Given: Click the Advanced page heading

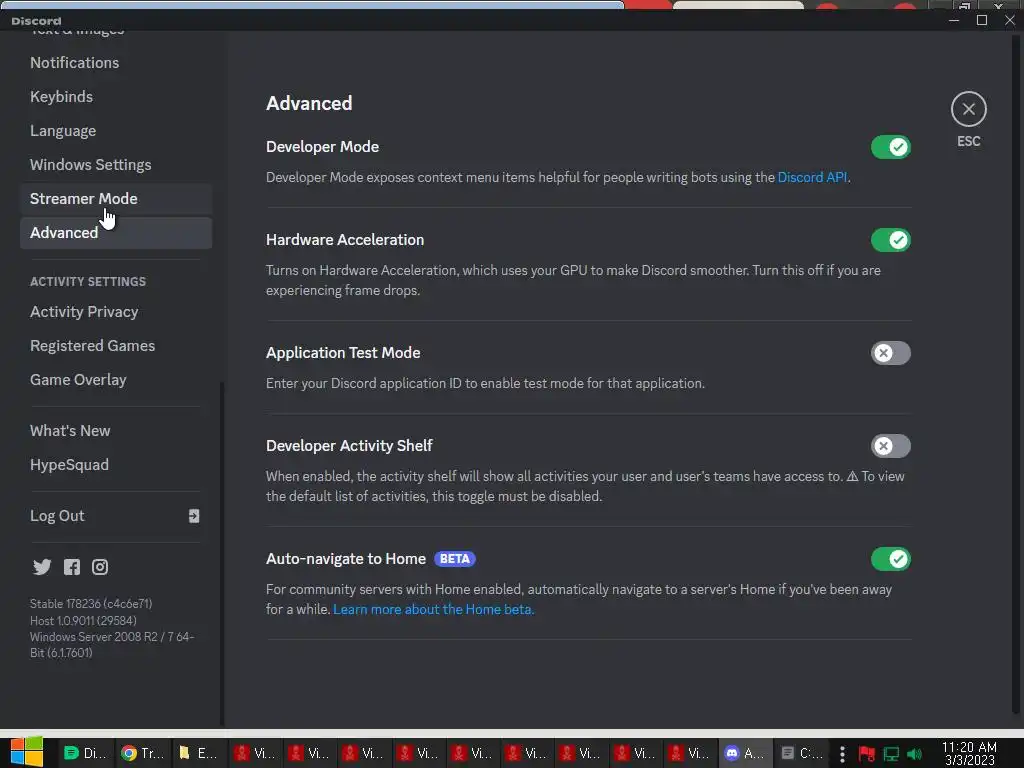Looking at the screenshot, I should [x=309, y=103].
